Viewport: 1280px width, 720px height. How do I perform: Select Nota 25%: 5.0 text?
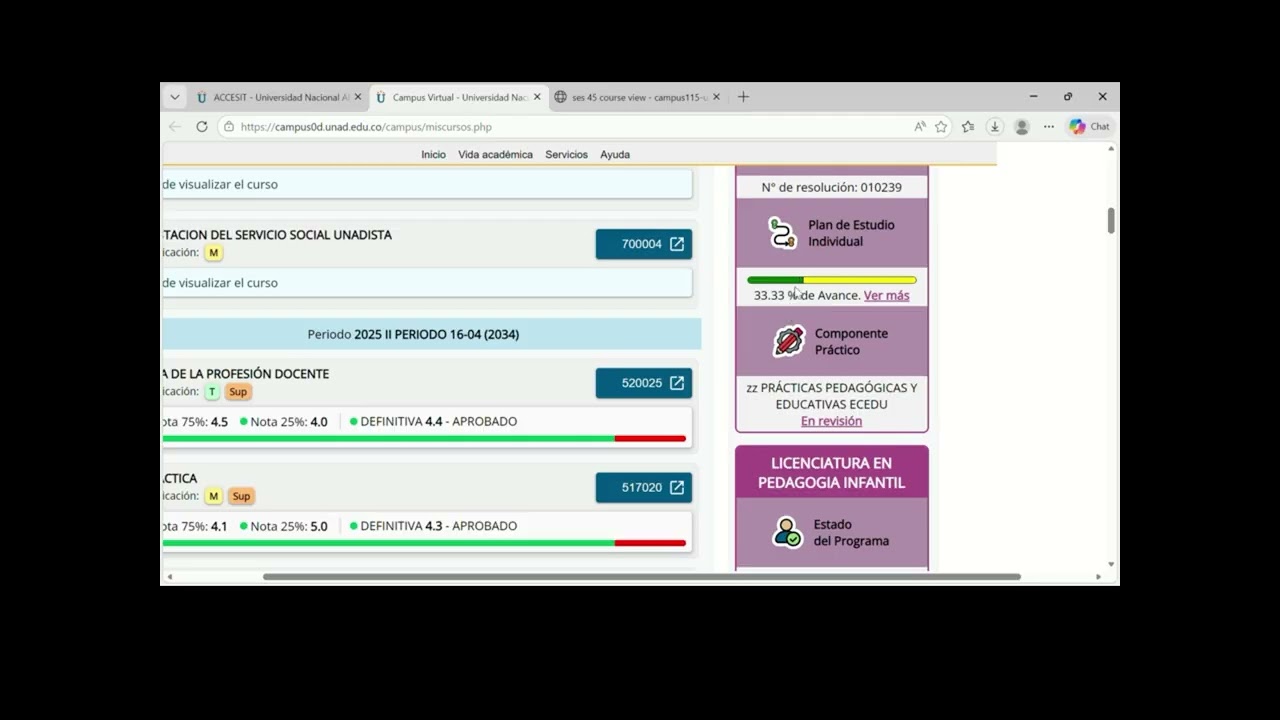(x=289, y=526)
